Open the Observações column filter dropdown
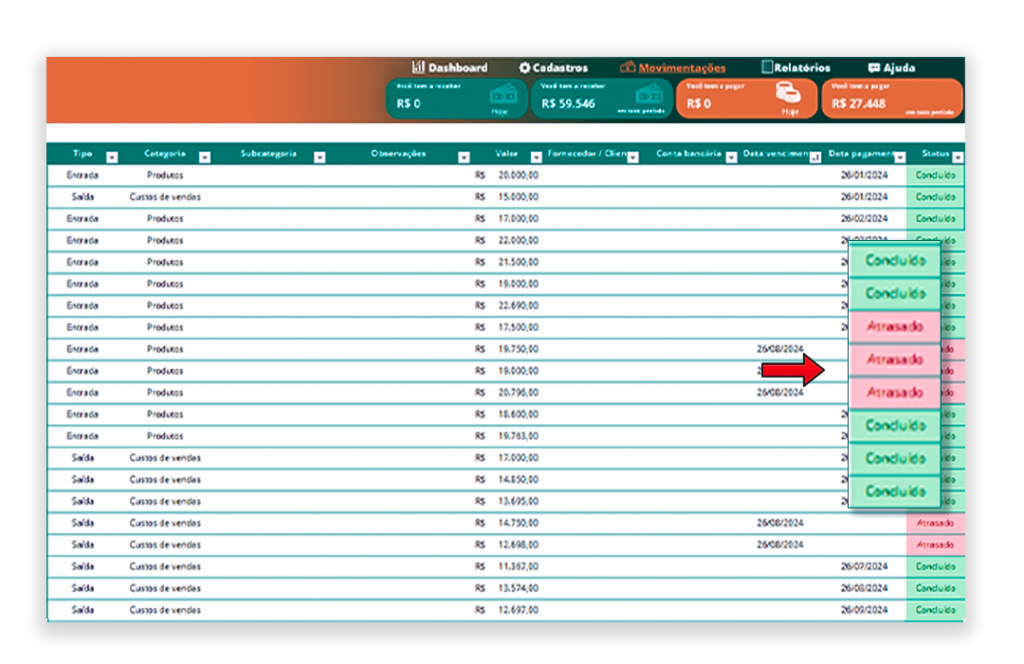Screen dimensions: 1024x664 [464, 157]
